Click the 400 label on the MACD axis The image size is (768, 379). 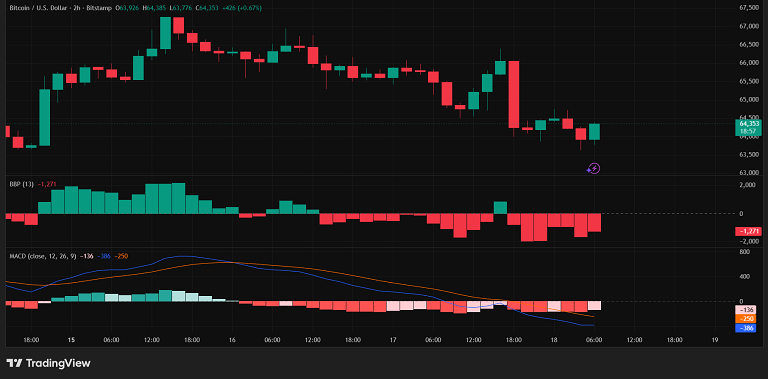(x=744, y=277)
